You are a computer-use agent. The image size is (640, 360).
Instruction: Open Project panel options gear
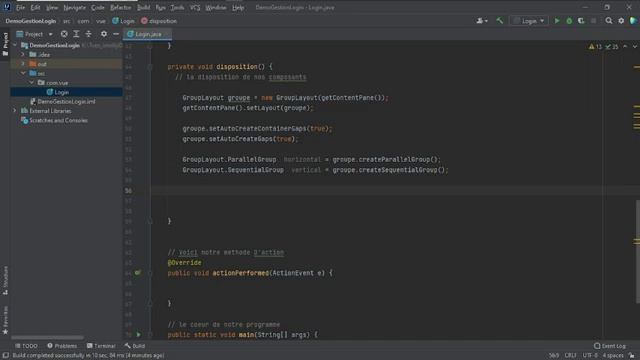pyautogui.click(x=104, y=34)
